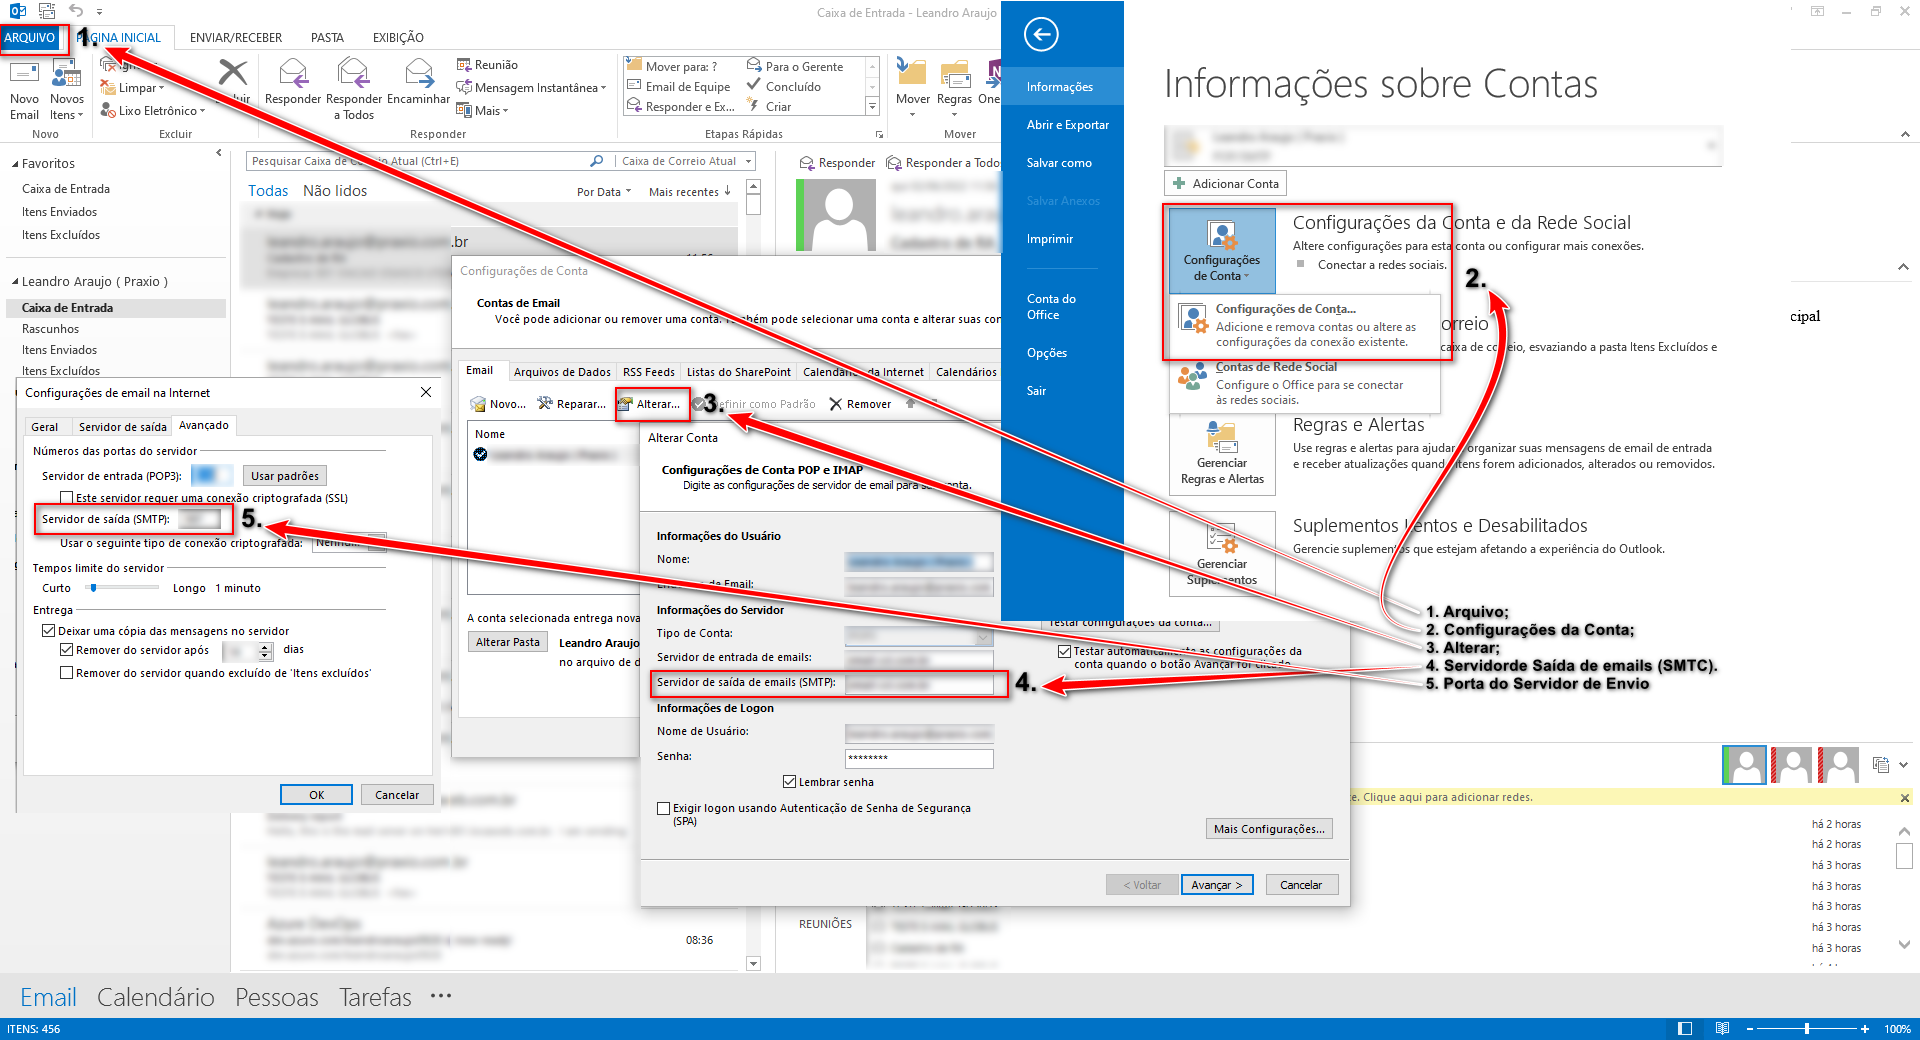Click Opções in backstage menu
This screenshot has height=1040, width=1920.
1046,353
